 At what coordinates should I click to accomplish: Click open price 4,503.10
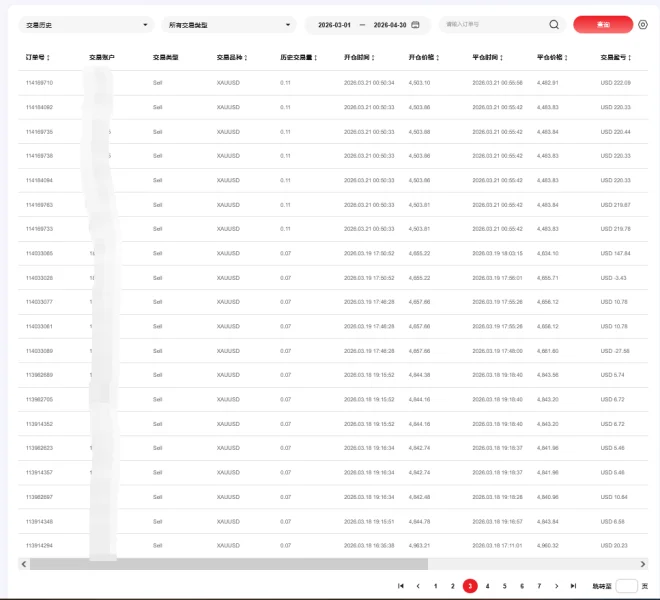point(419,83)
